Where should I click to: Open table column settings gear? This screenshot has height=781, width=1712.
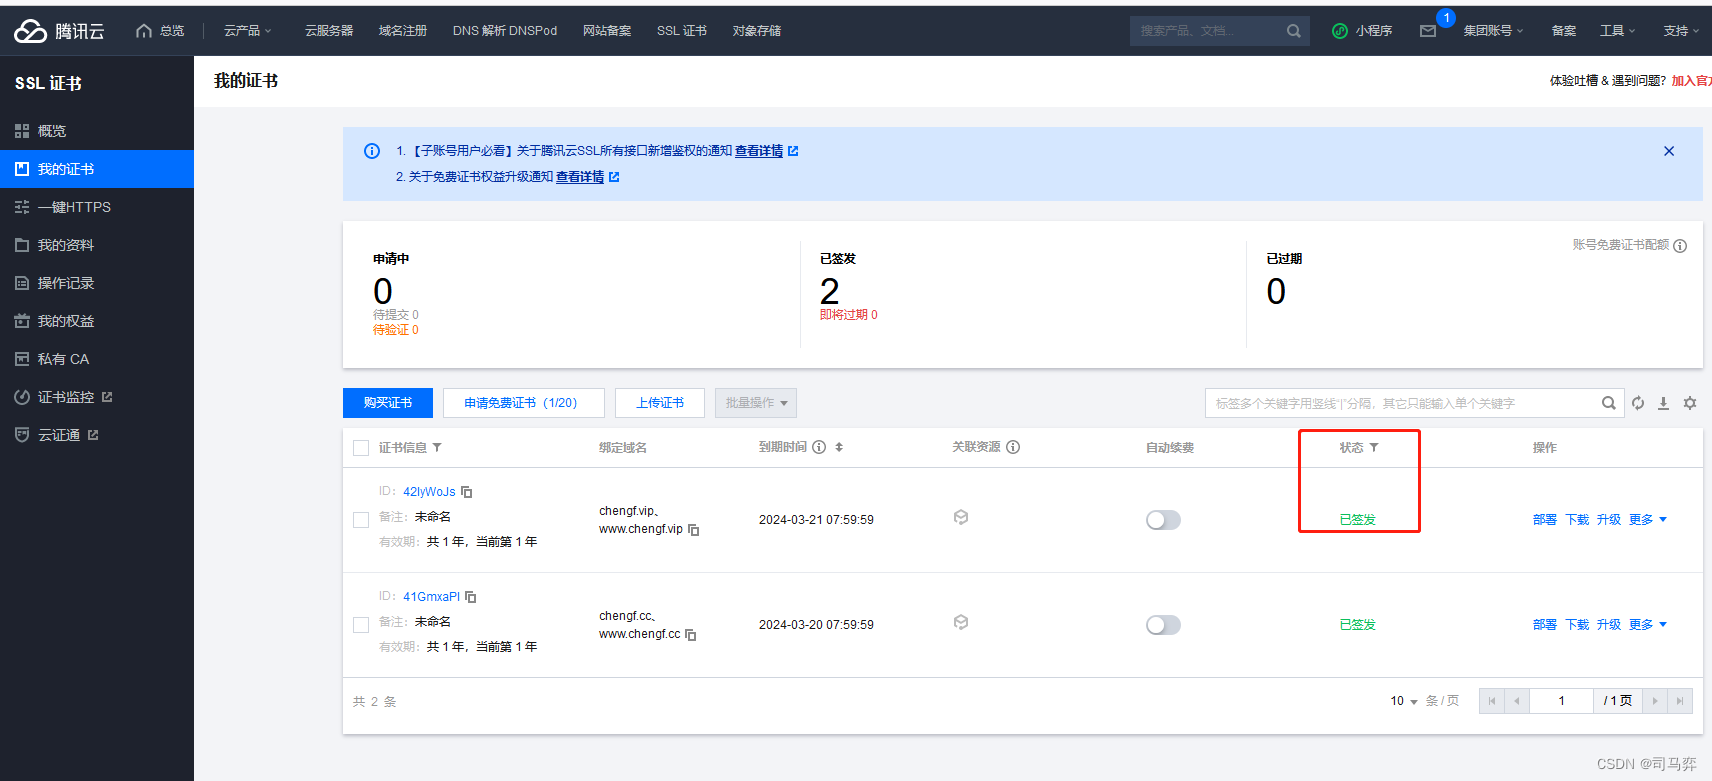1690,403
